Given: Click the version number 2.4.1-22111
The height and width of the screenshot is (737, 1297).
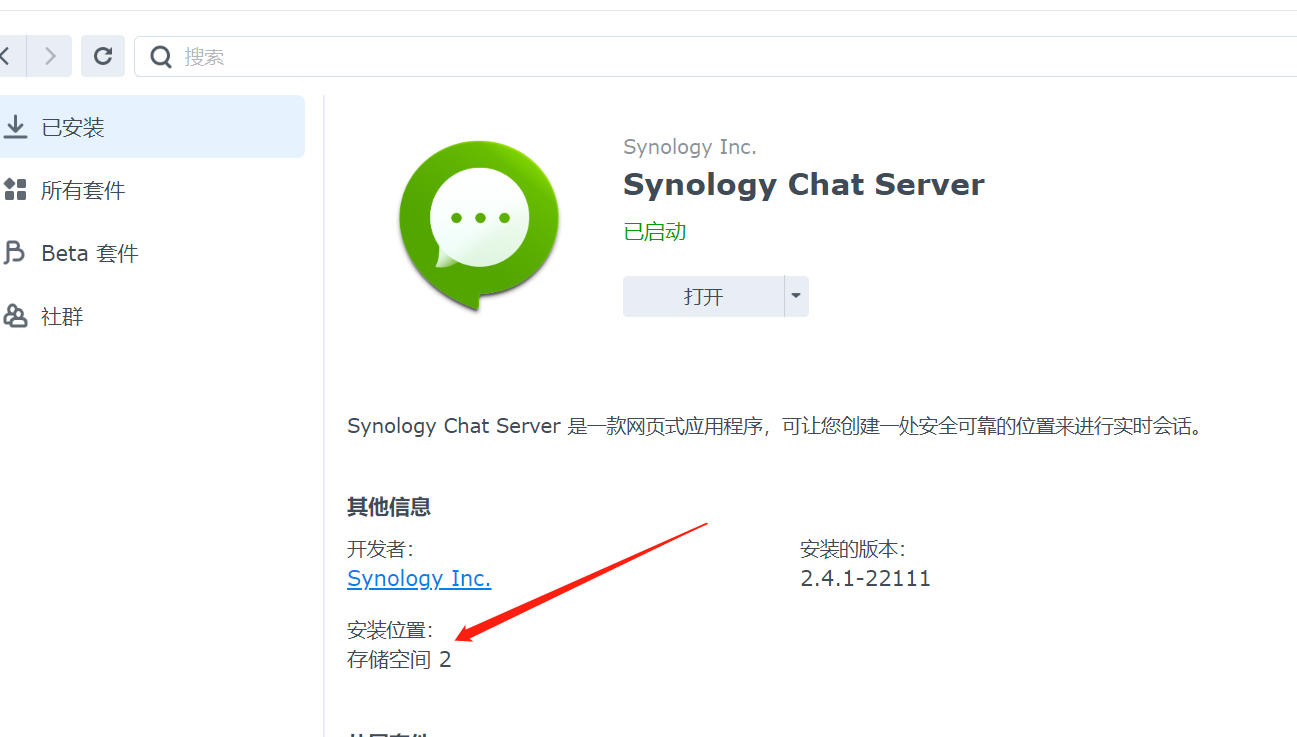Looking at the screenshot, I should tap(866, 578).
